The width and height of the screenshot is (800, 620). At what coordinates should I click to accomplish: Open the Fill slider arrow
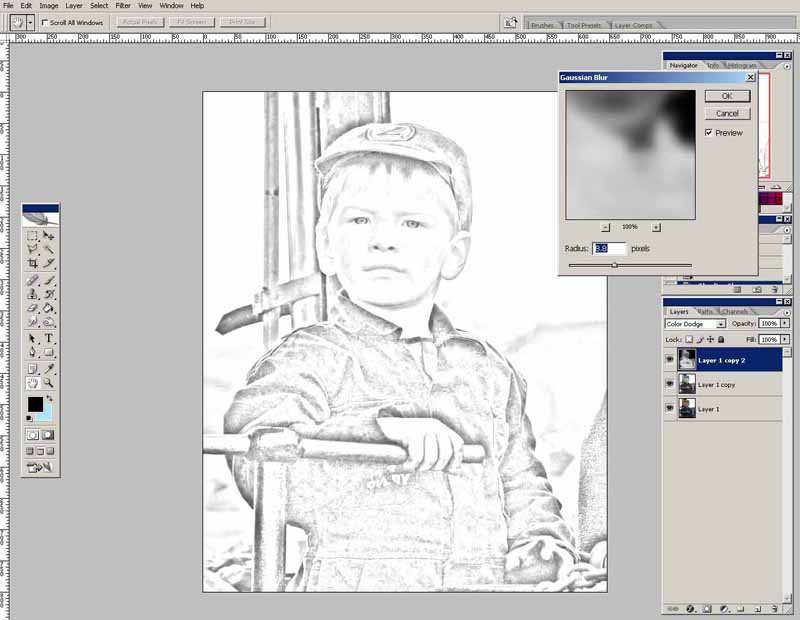[x=785, y=339]
